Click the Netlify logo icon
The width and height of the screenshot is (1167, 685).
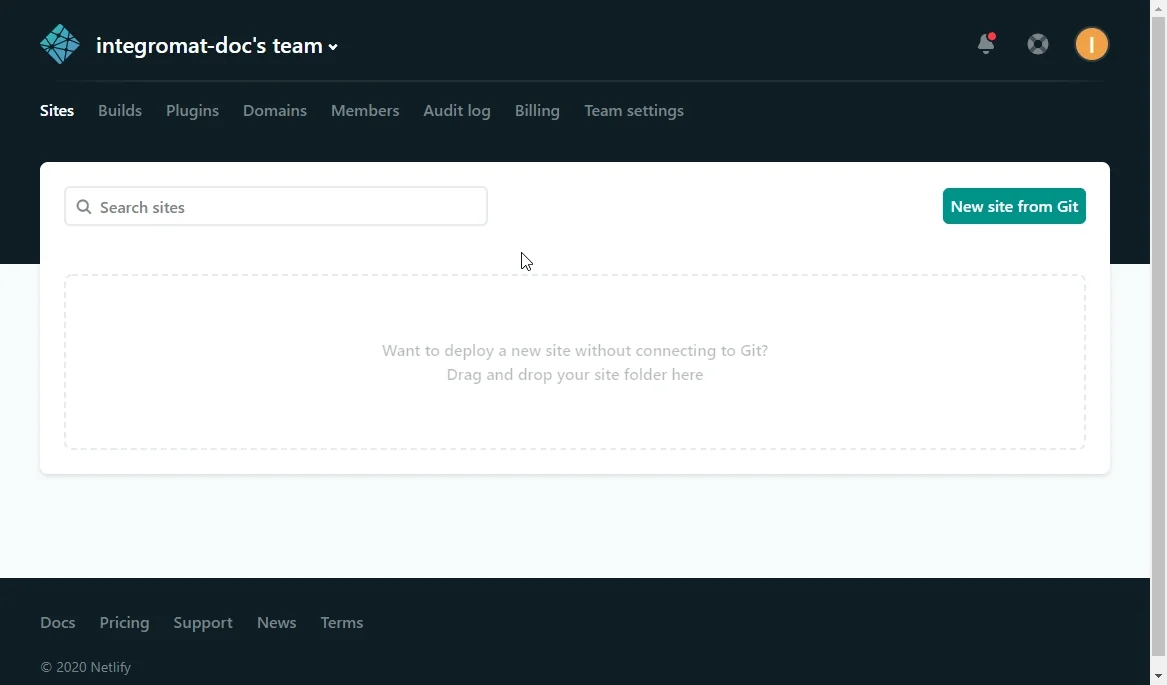tap(60, 45)
